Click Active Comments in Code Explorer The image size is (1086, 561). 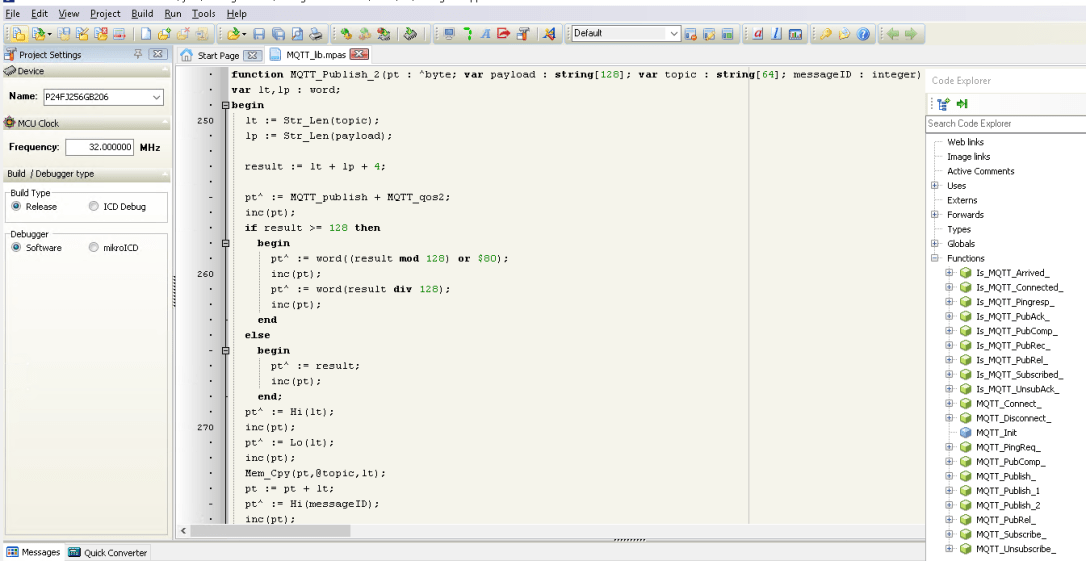pos(981,171)
